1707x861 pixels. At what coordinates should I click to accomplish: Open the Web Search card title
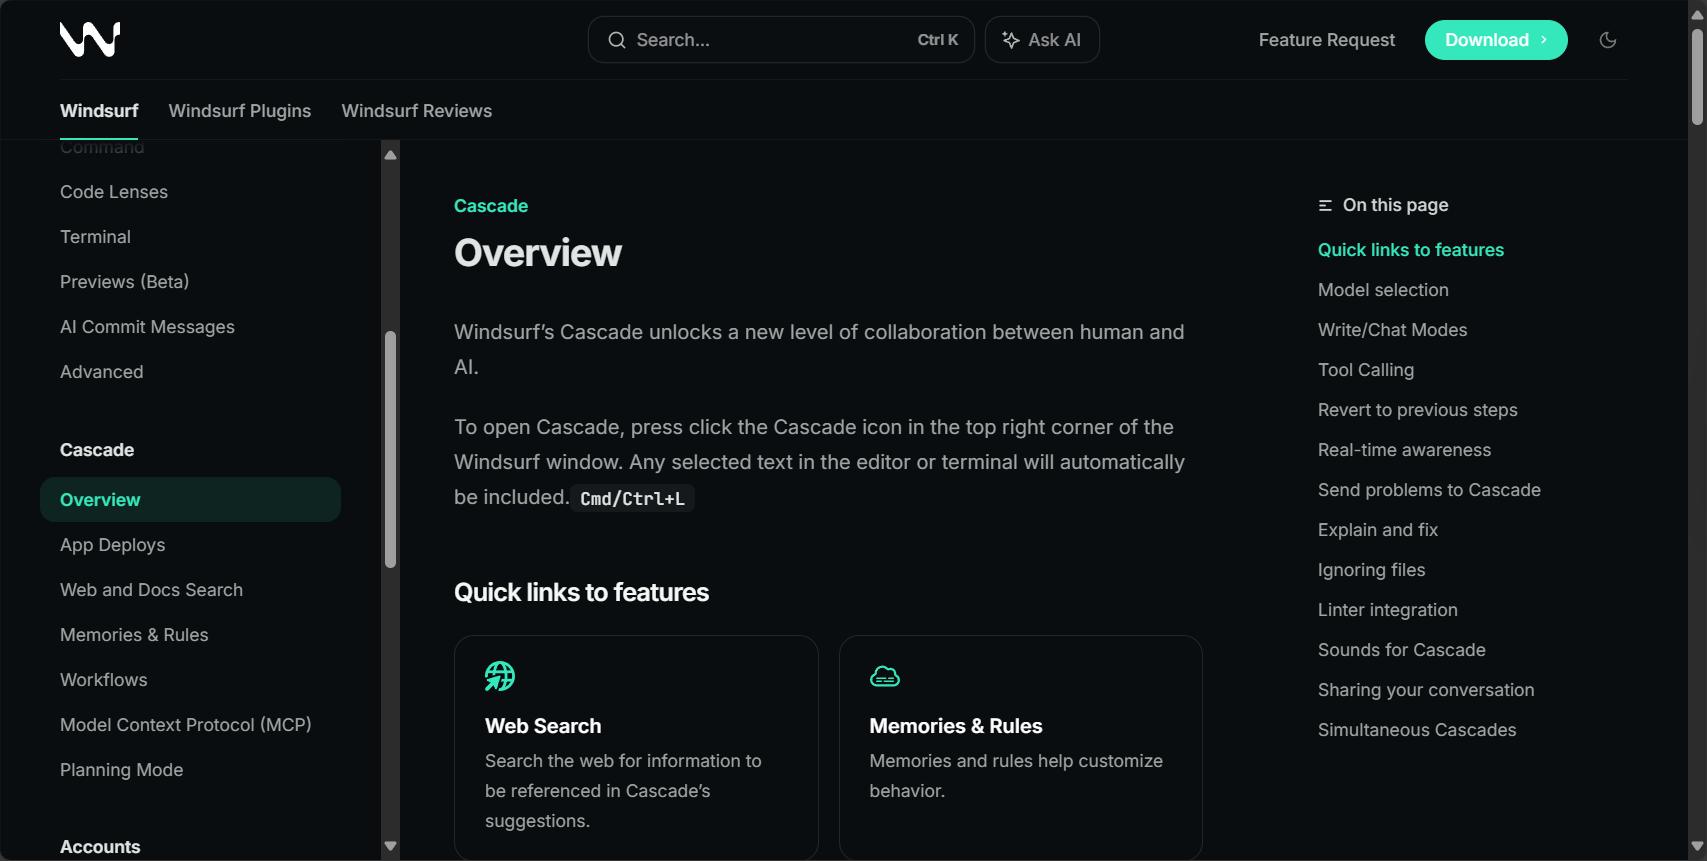tap(543, 726)
